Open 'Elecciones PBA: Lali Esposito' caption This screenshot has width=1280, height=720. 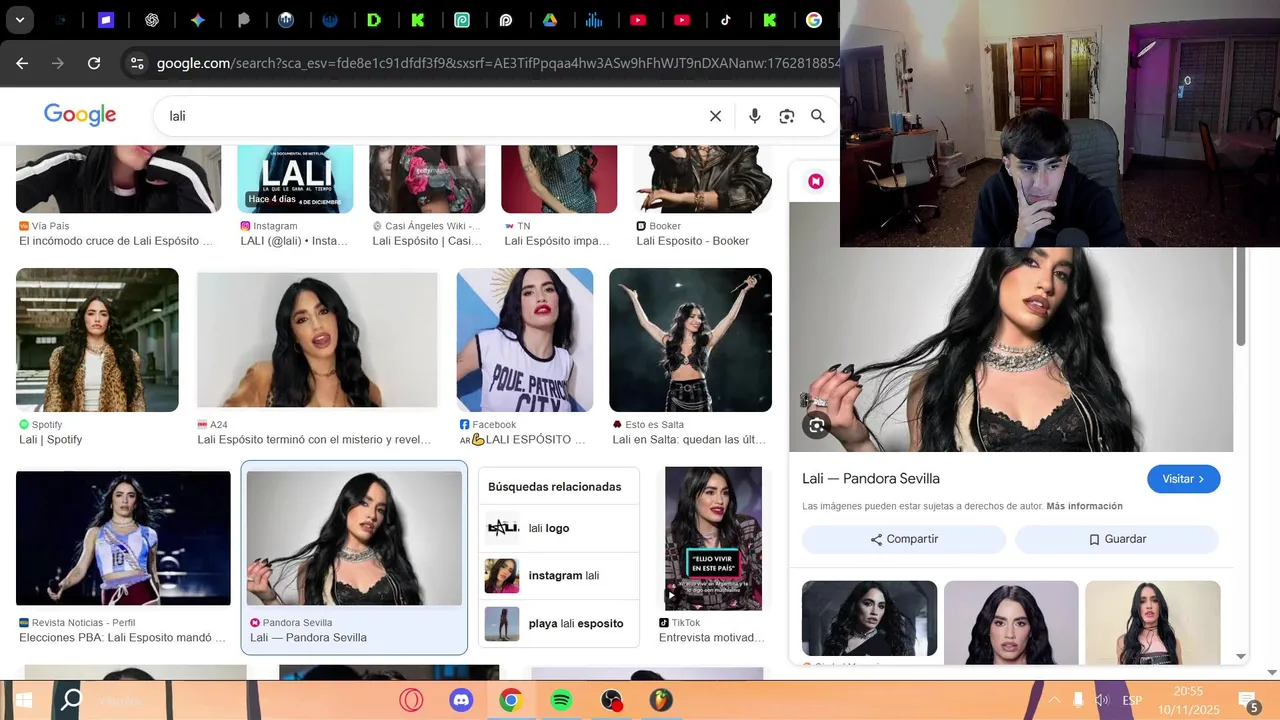coord(122,638)
